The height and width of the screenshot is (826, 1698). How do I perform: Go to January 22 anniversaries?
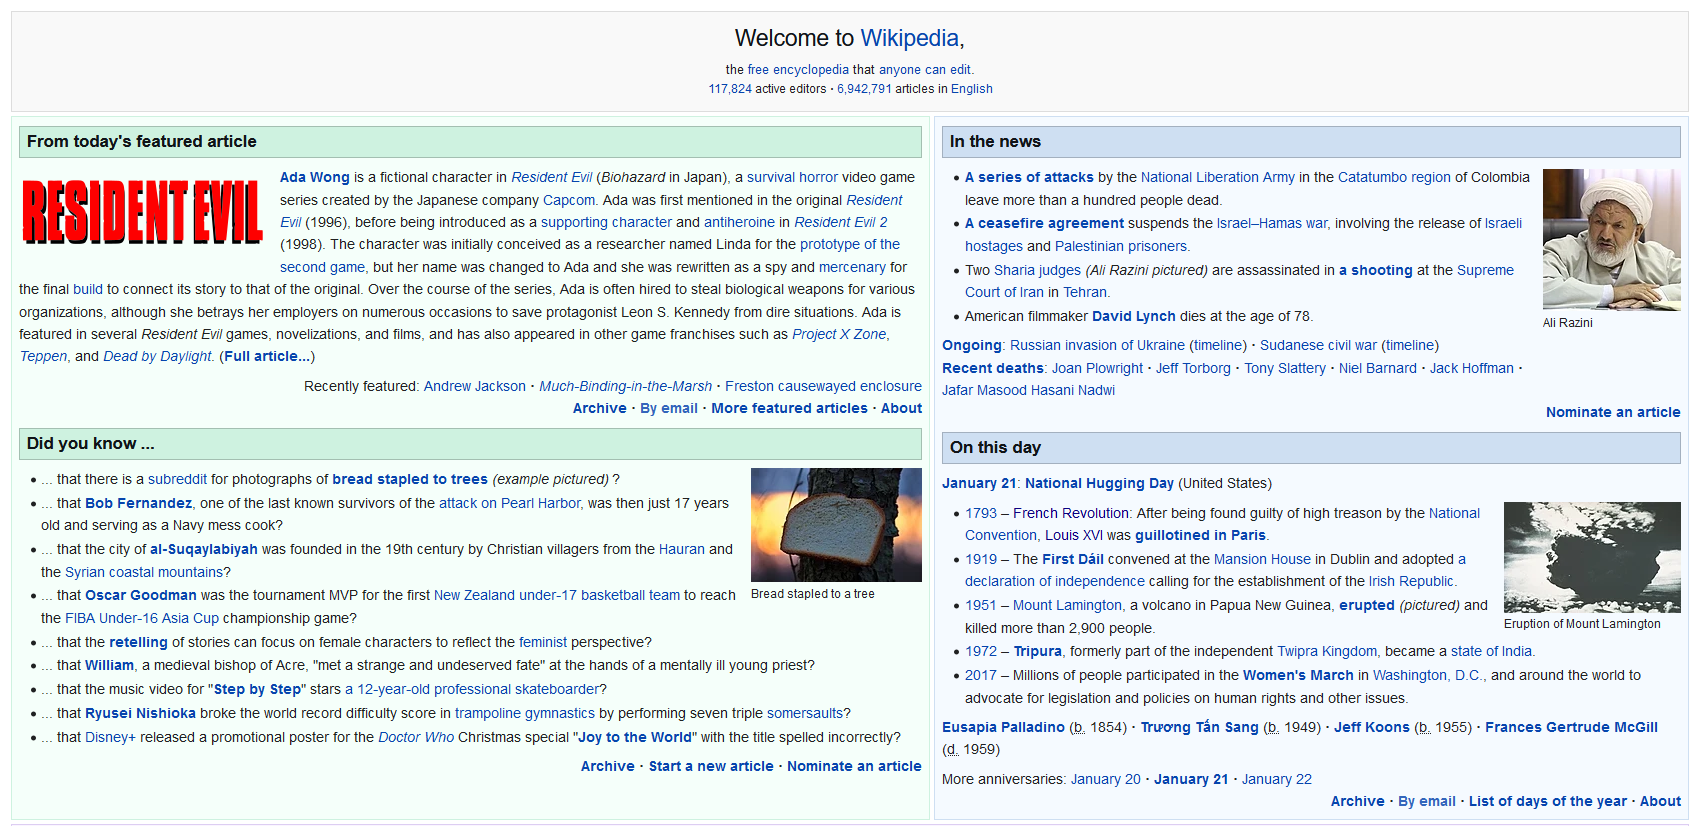coord(1276,779)
